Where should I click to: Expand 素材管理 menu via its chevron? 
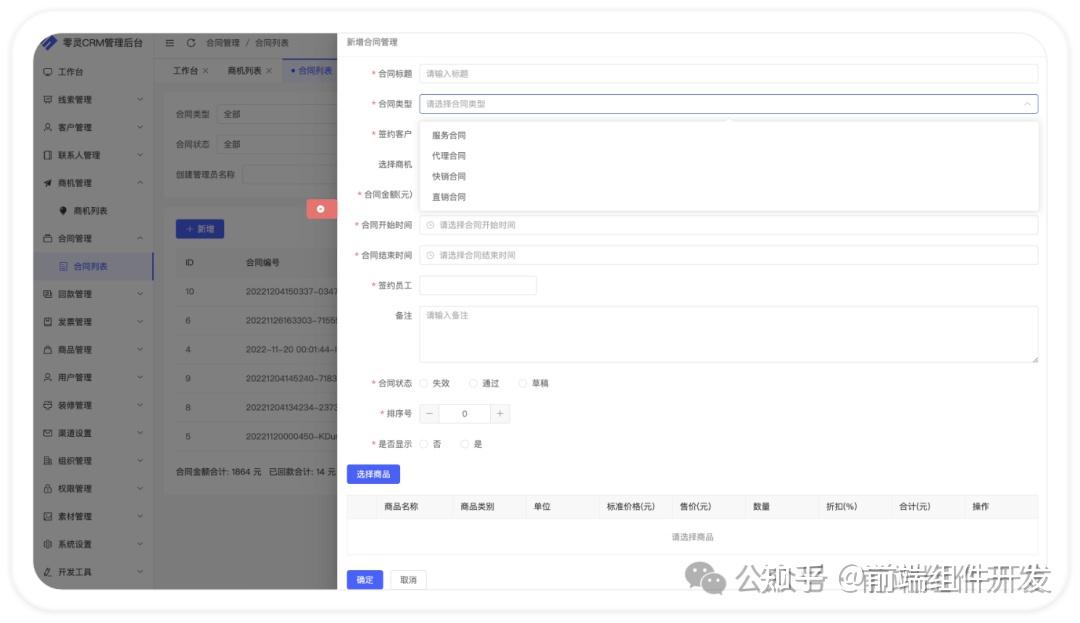[140, 516]
